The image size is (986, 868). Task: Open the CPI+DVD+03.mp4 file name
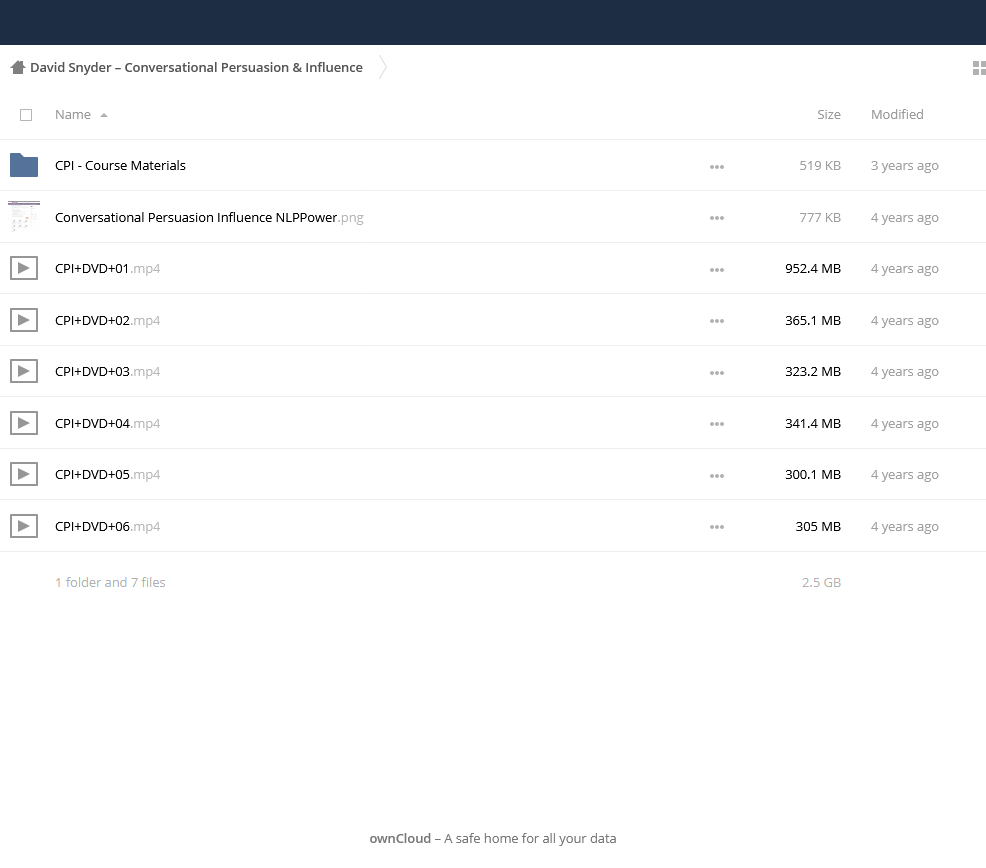(108, 372)
